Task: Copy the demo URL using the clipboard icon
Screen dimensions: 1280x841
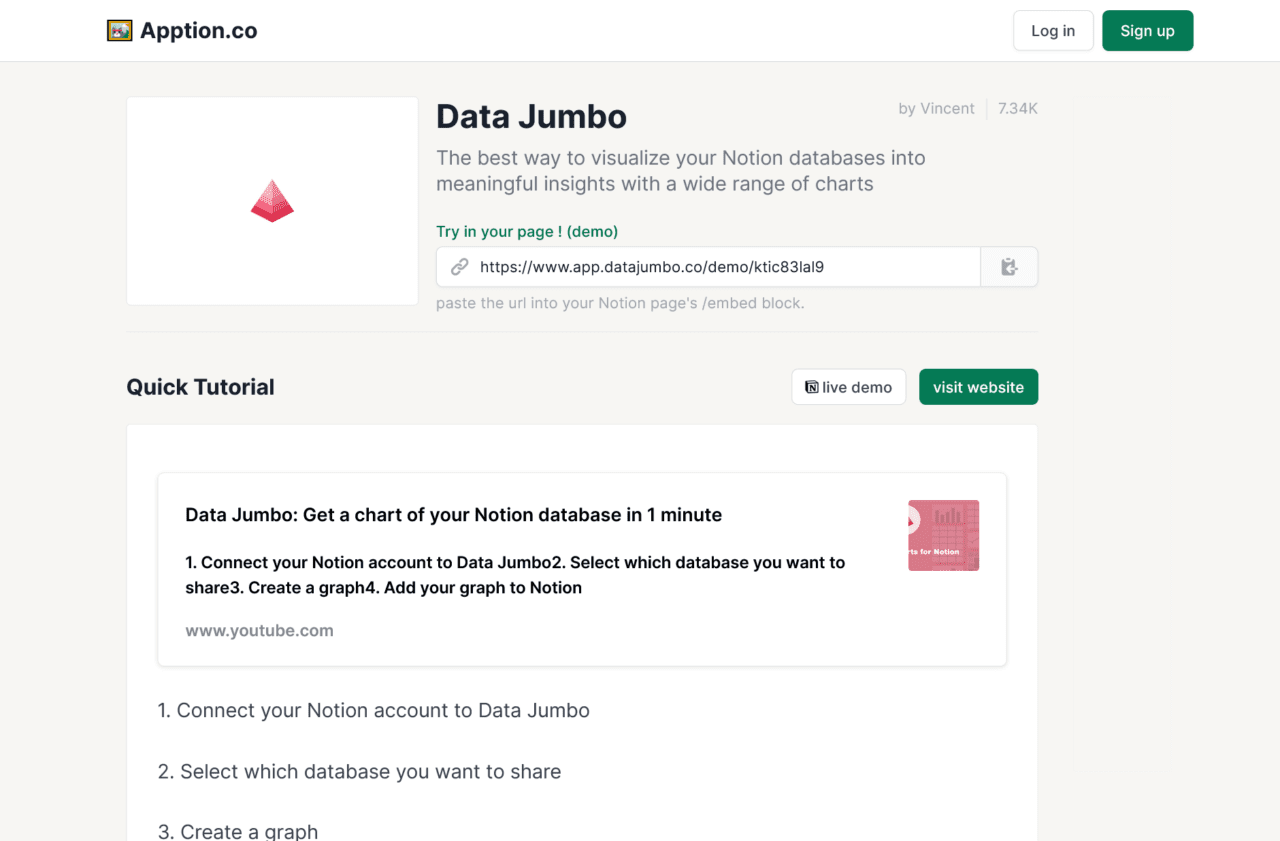Action: (x=1008, y=266)
